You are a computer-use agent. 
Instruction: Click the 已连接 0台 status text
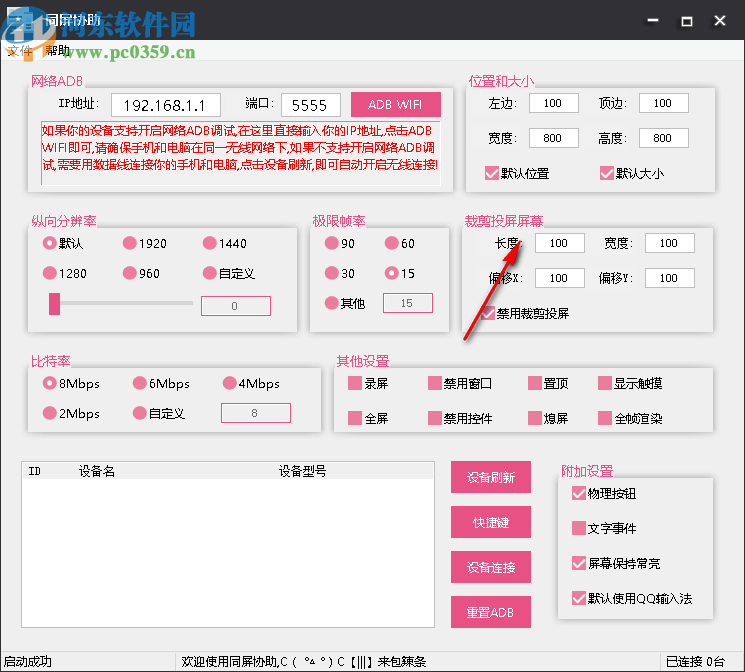coord(695,662)
